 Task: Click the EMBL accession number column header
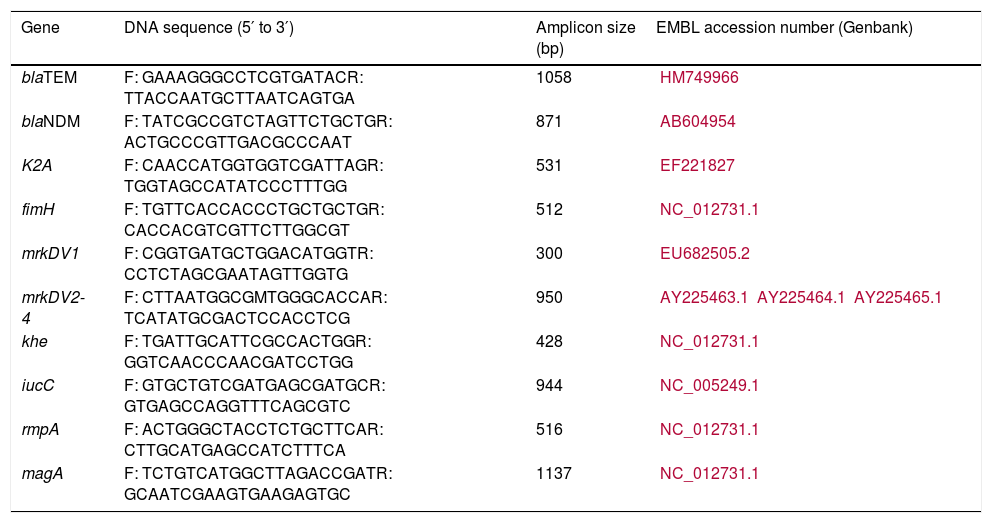coord(784,29)
